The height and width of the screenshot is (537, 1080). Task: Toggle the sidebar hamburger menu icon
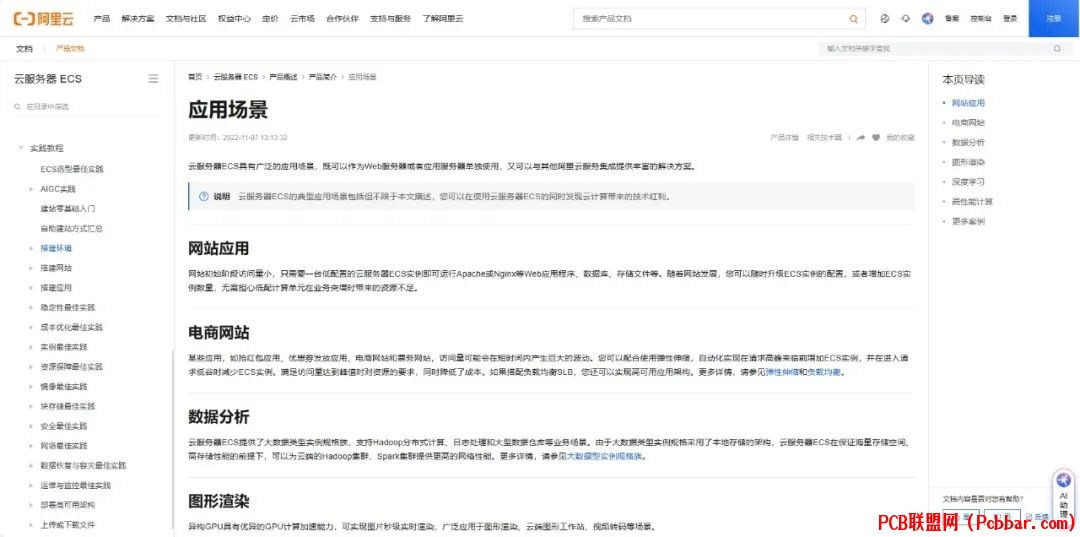click(x=154, y=78)
